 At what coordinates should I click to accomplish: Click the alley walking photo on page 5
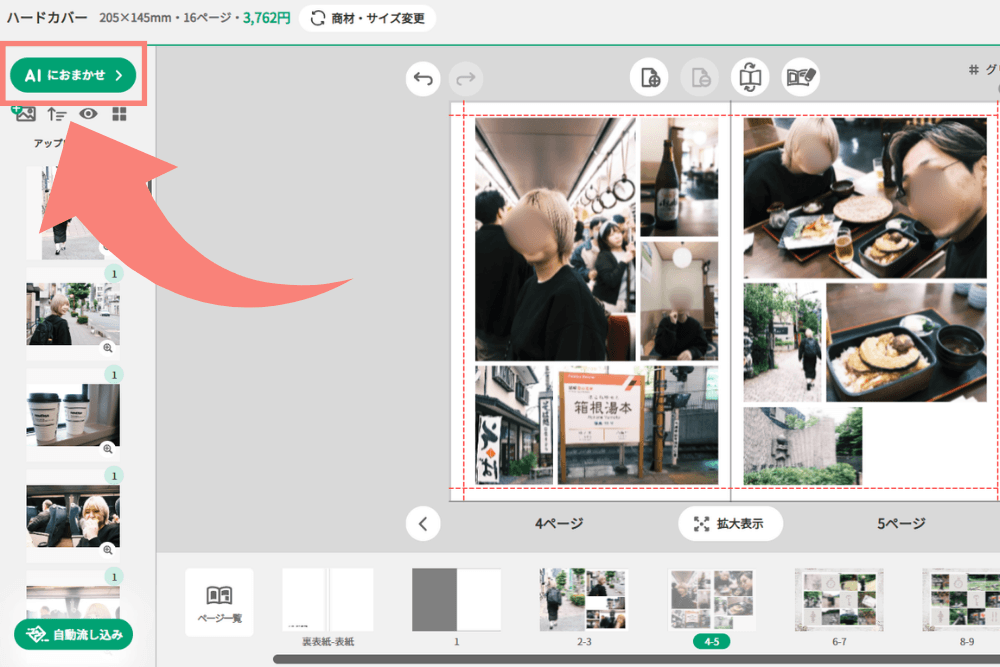coord(782,342)
